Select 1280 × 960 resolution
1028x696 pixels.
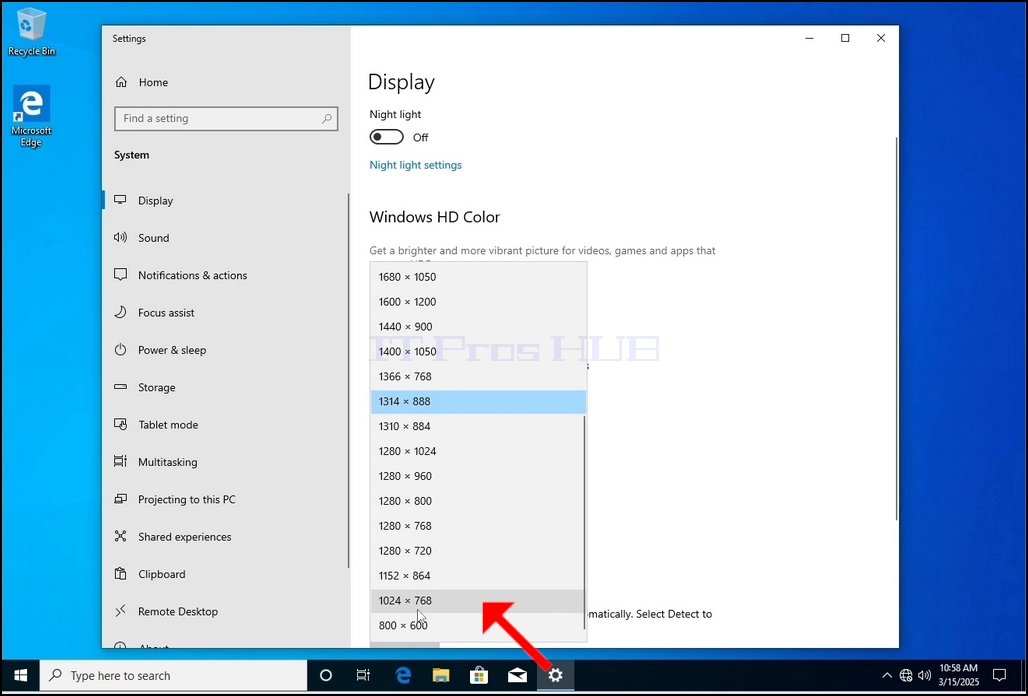[x=478, y=476]
